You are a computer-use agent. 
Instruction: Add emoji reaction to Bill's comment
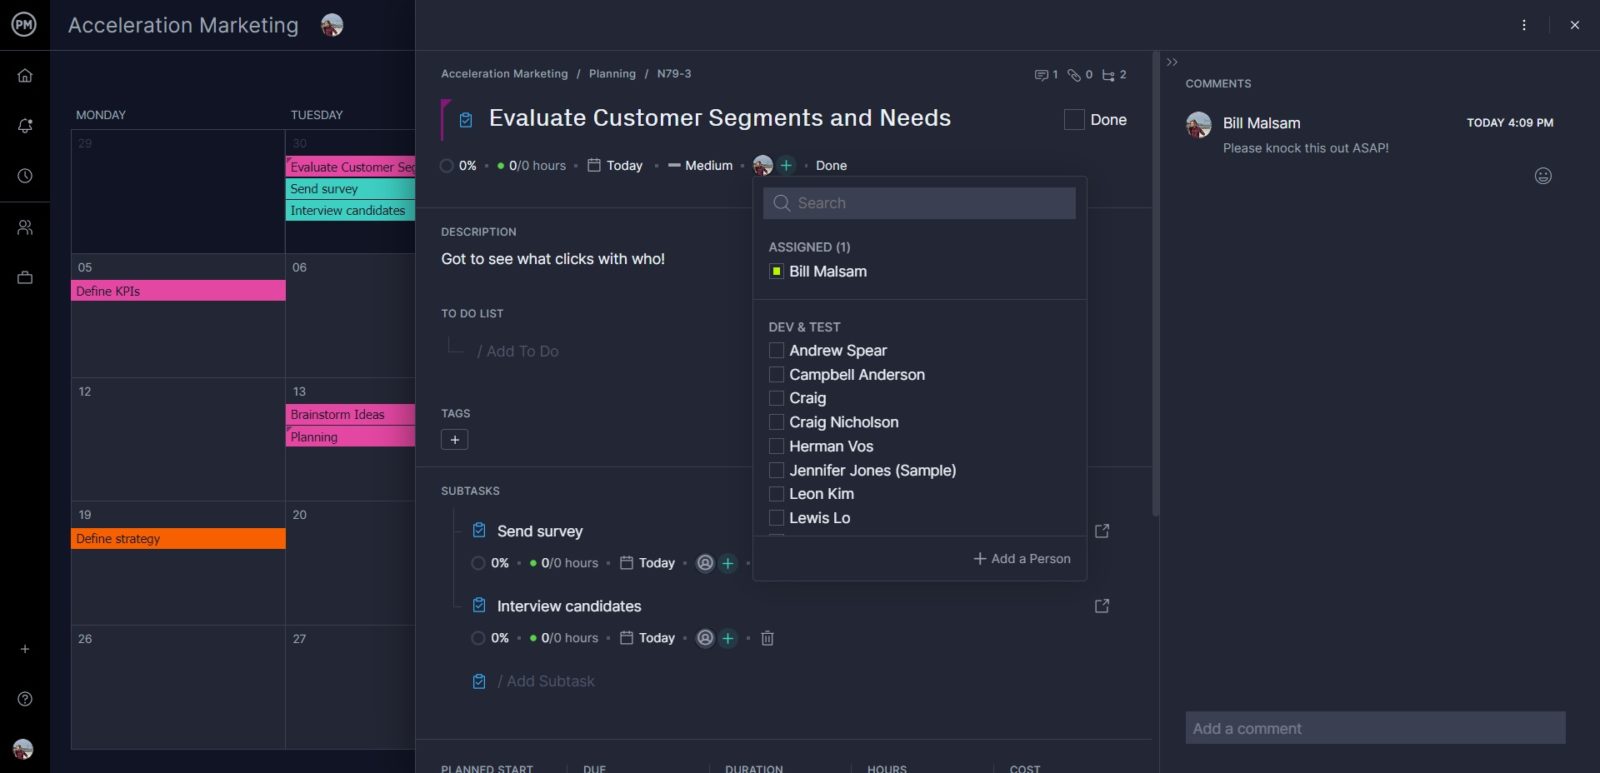pyautogui.click(x=1543, y=176)
